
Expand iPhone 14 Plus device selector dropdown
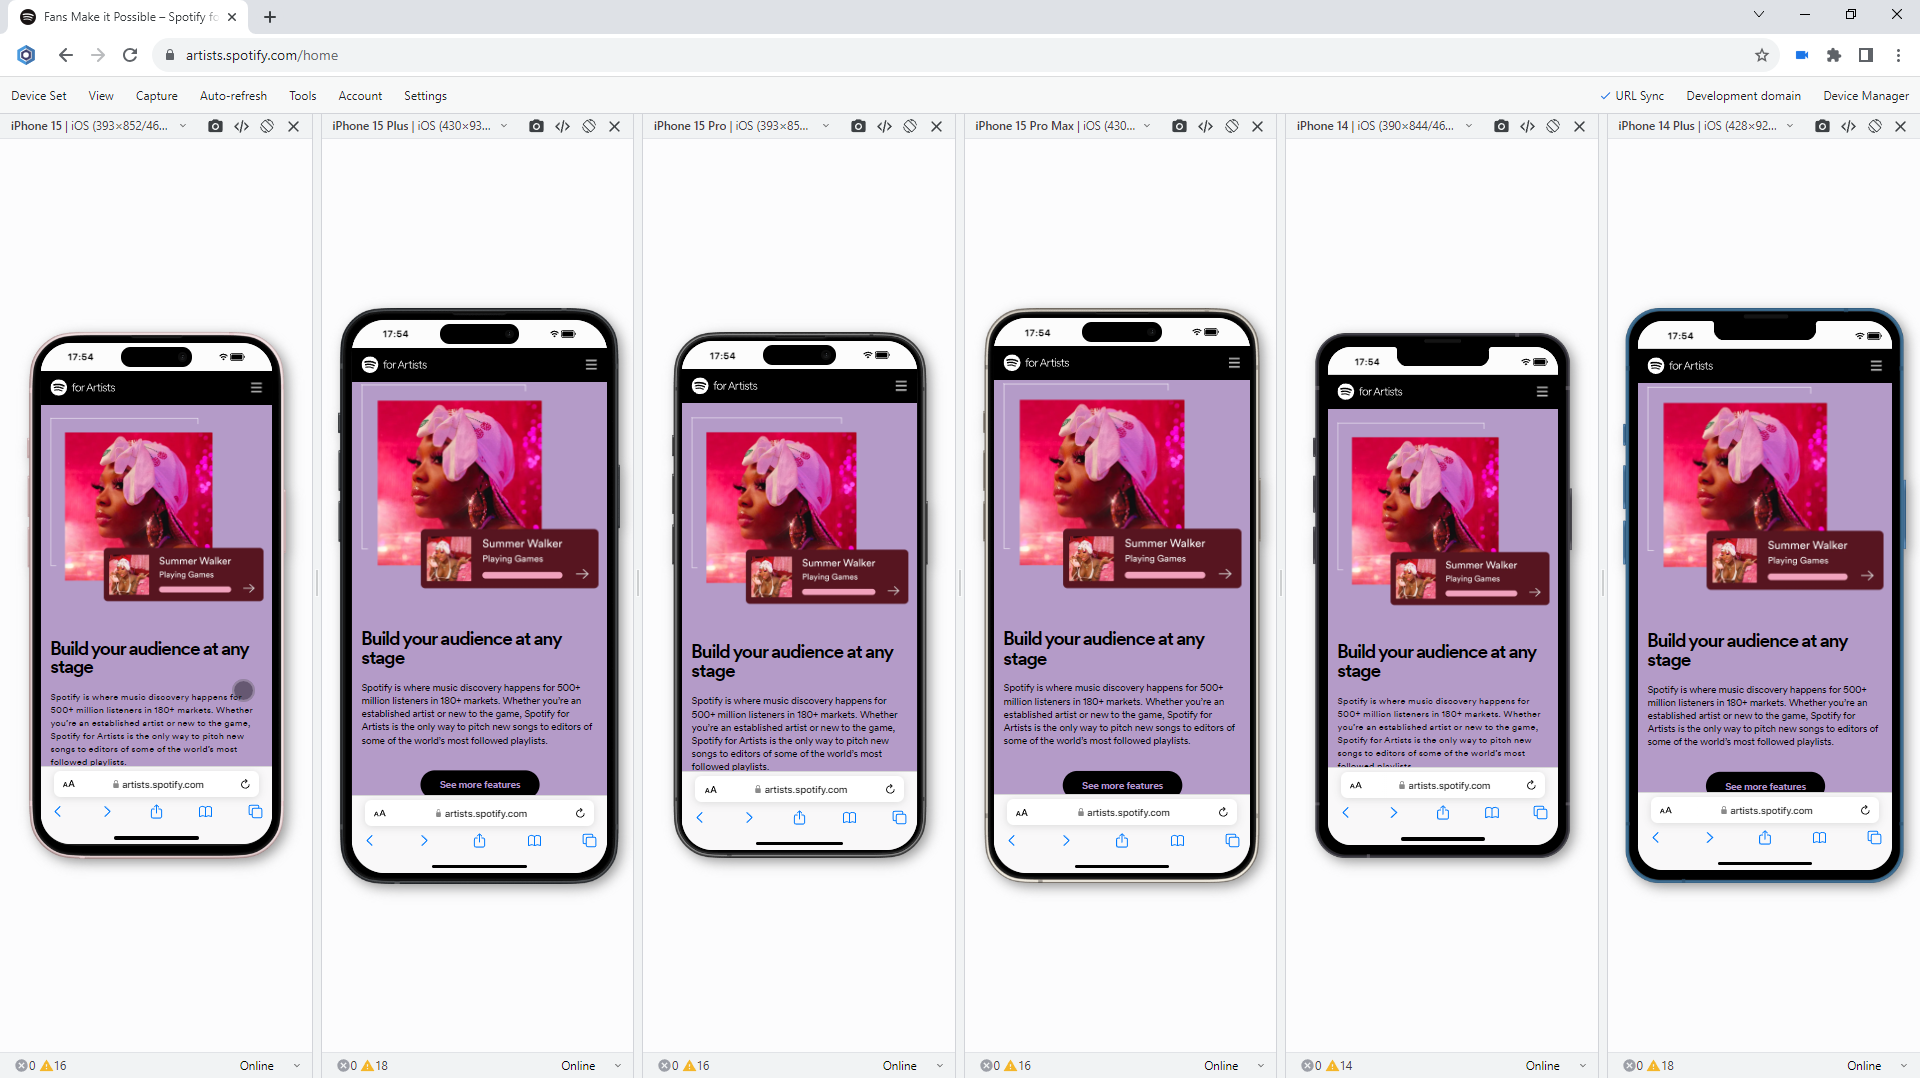1790,126
